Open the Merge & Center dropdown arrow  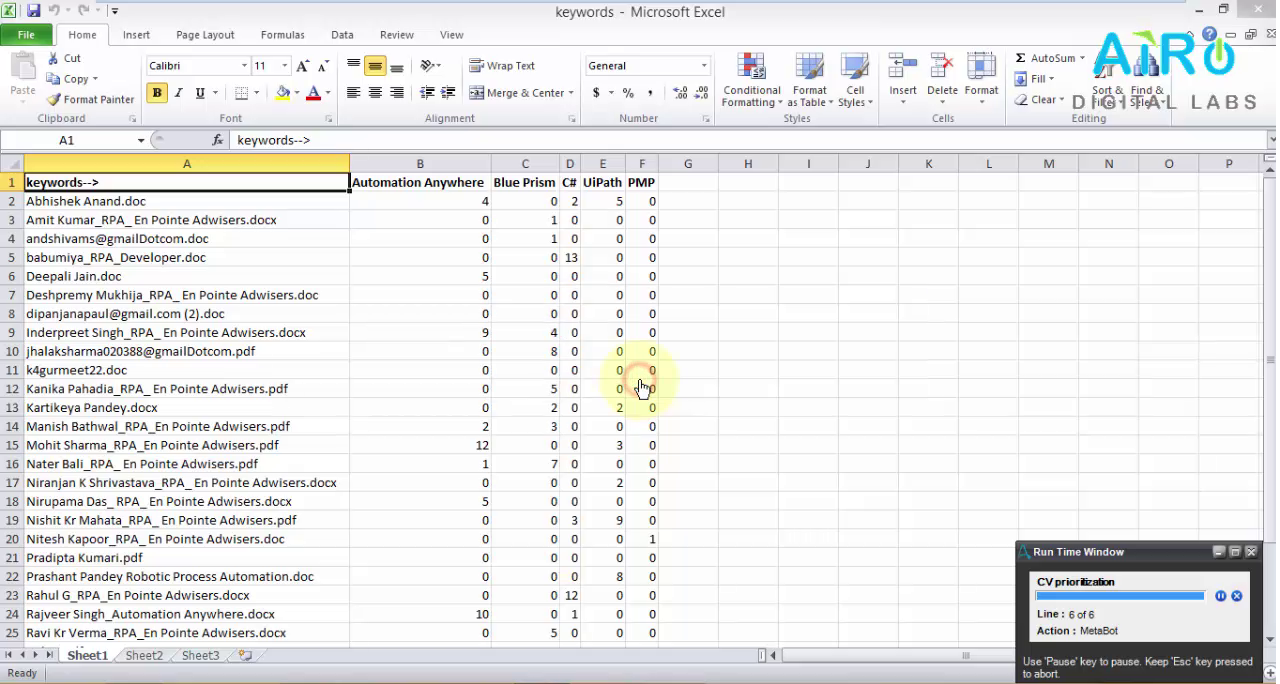pos(571,93)
